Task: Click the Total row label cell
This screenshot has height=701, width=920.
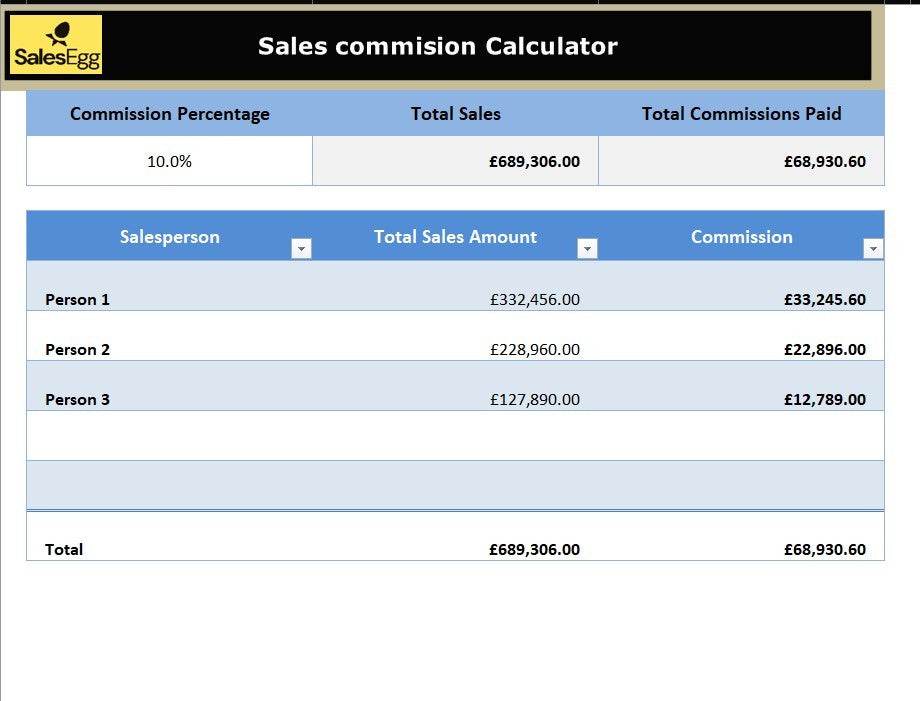Action: click(x=65, y=549)
